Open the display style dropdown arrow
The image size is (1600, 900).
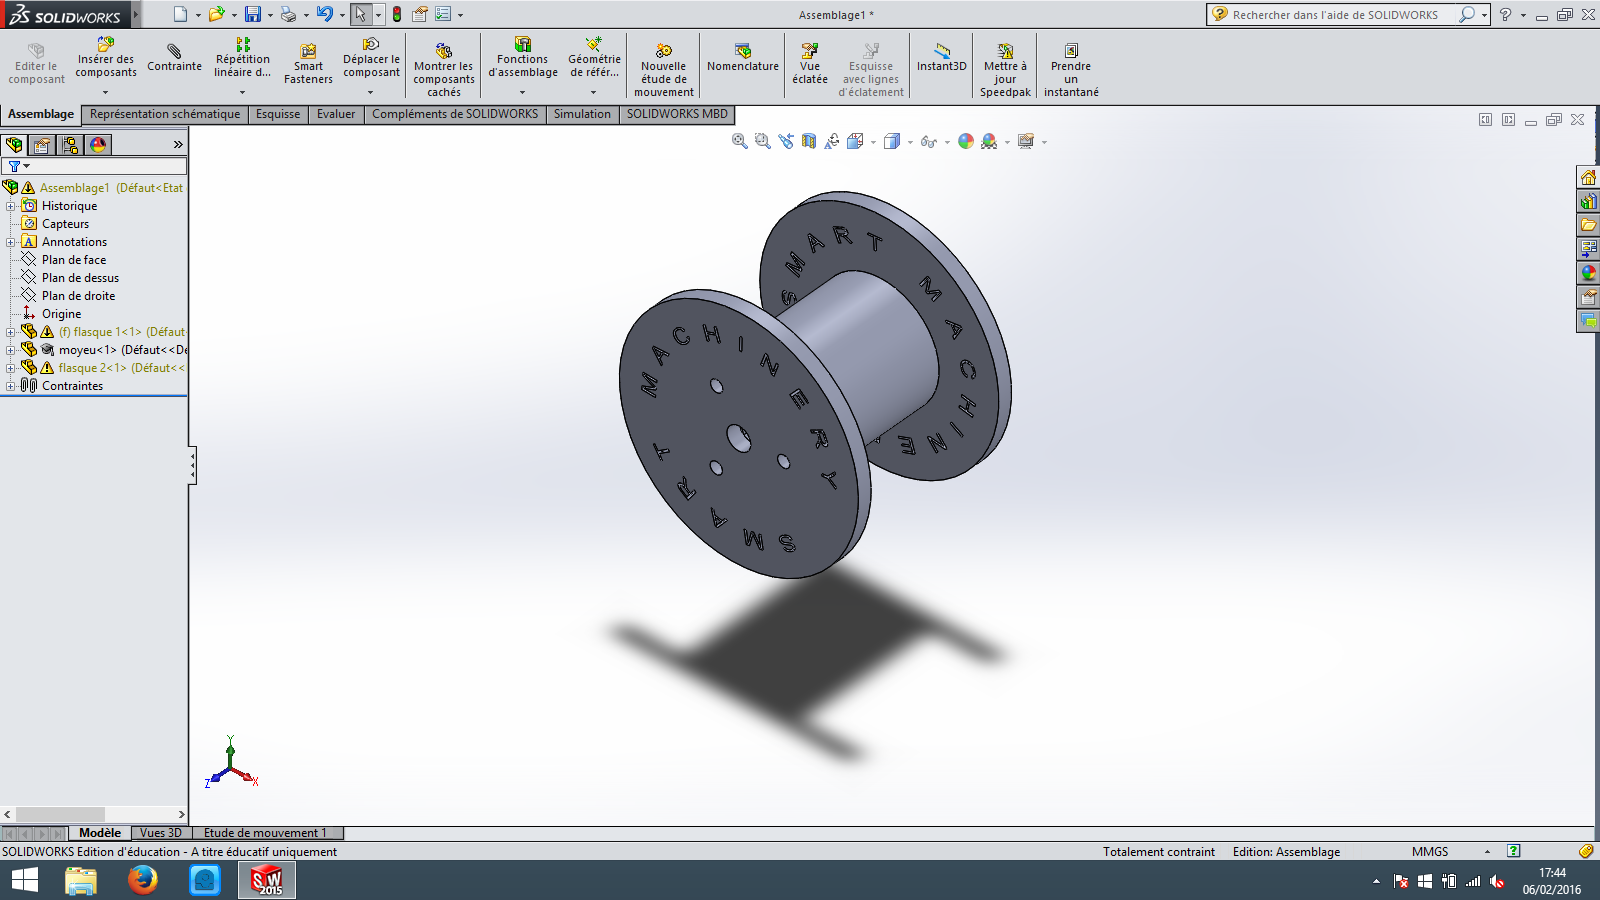[x=910, y=142]
